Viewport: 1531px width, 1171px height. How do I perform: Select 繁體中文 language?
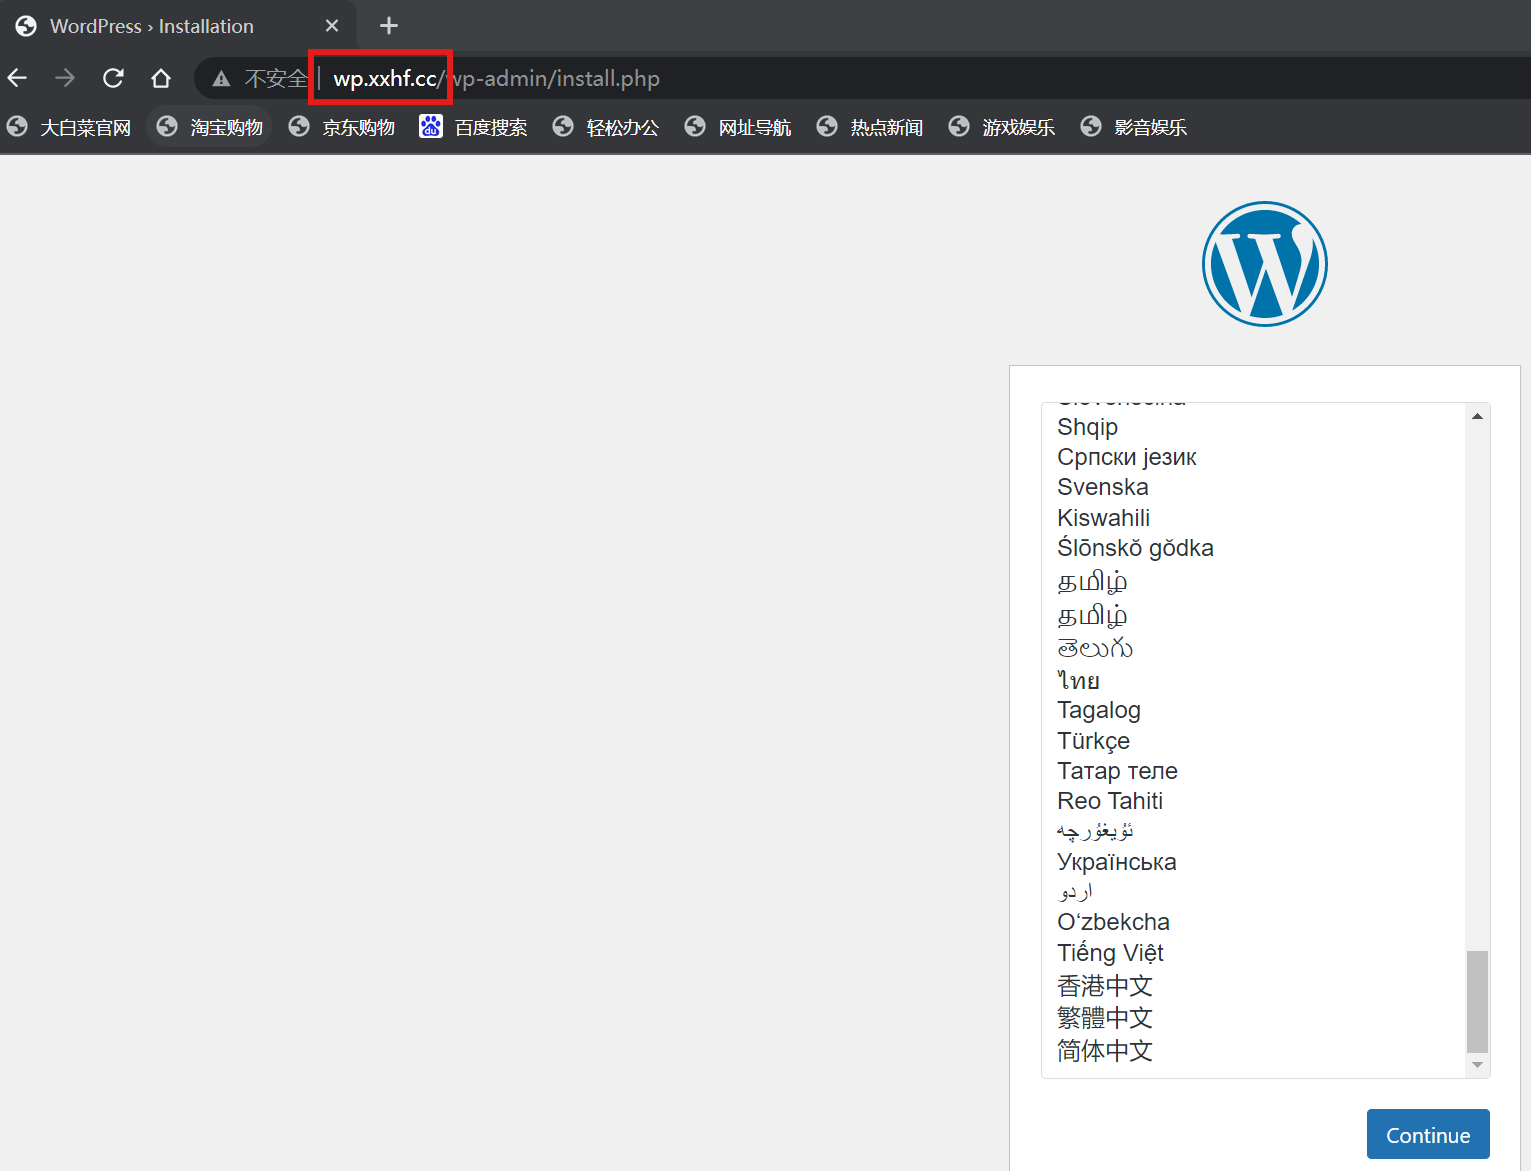tap(1253, 1018)
